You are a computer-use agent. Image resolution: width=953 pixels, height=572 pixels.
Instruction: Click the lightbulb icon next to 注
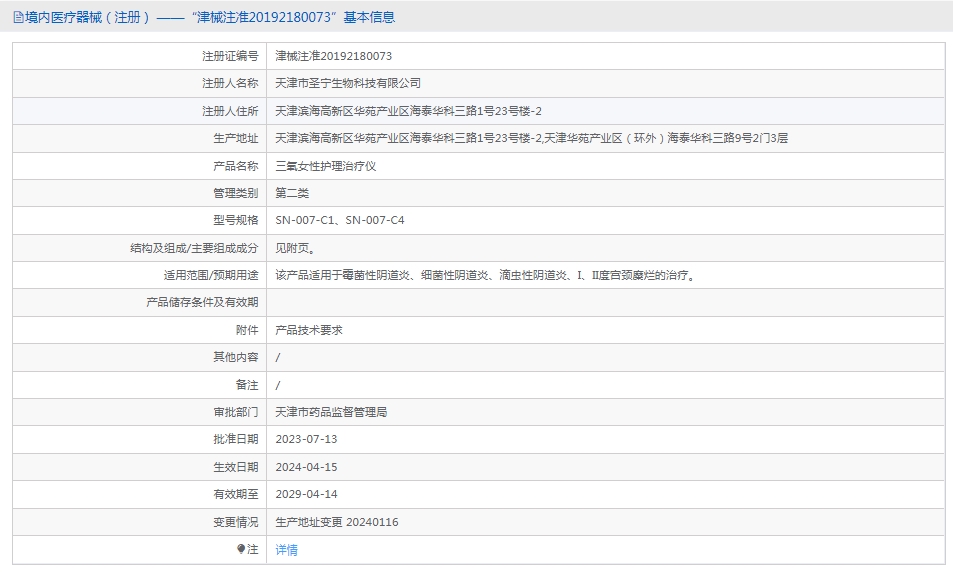pos(241,549)
